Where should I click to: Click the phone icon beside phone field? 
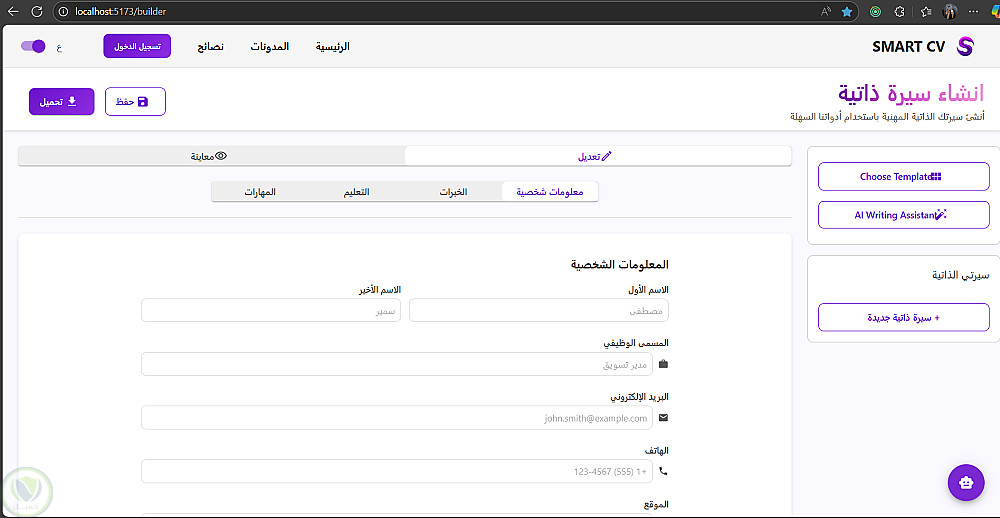click(x=663, y=471)
